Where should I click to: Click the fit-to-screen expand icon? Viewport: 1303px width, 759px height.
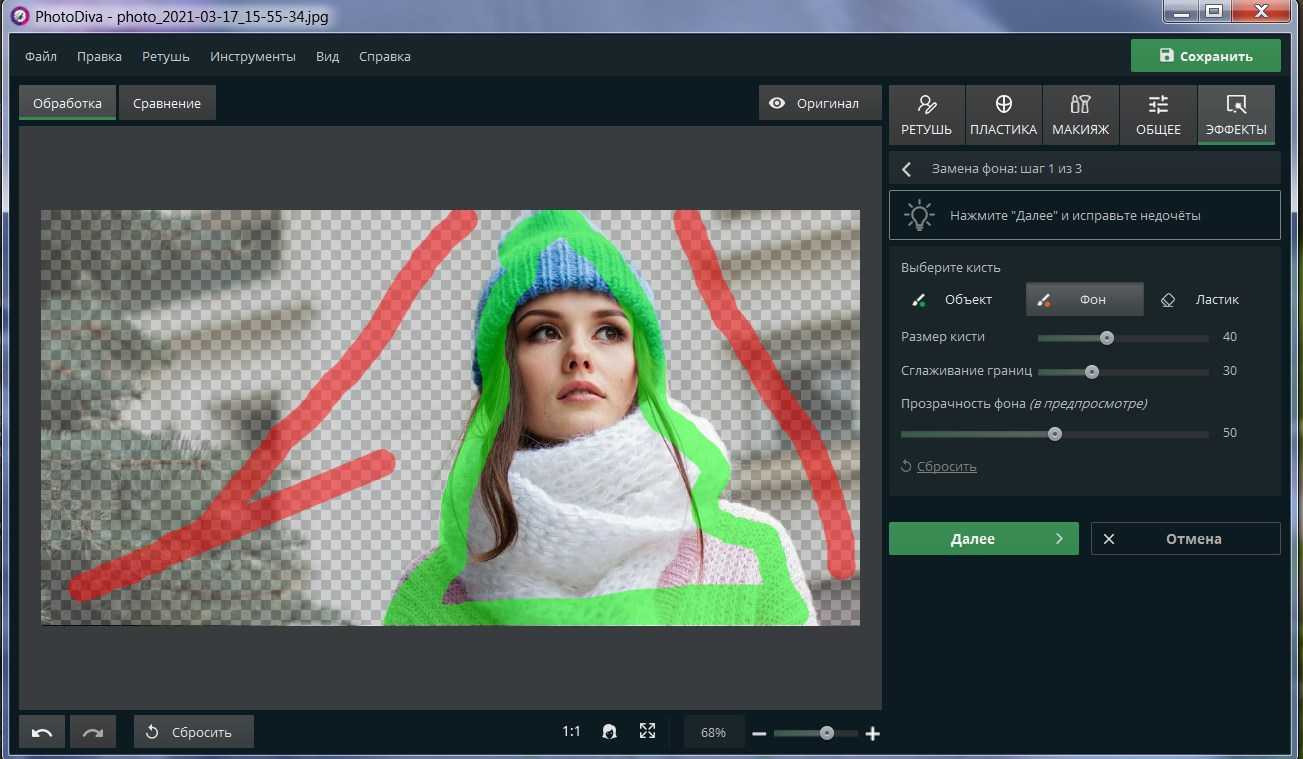coord(647,732)
